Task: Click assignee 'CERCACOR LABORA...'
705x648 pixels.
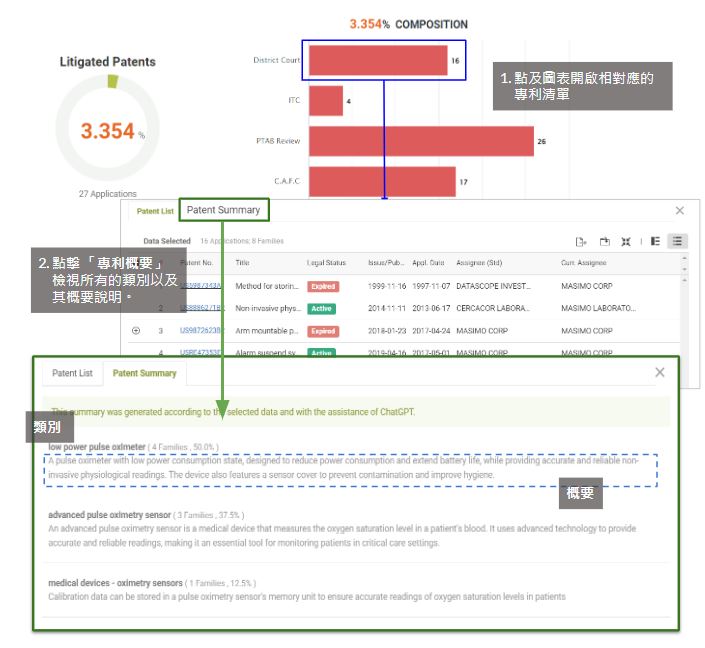Action: (493, 308)
